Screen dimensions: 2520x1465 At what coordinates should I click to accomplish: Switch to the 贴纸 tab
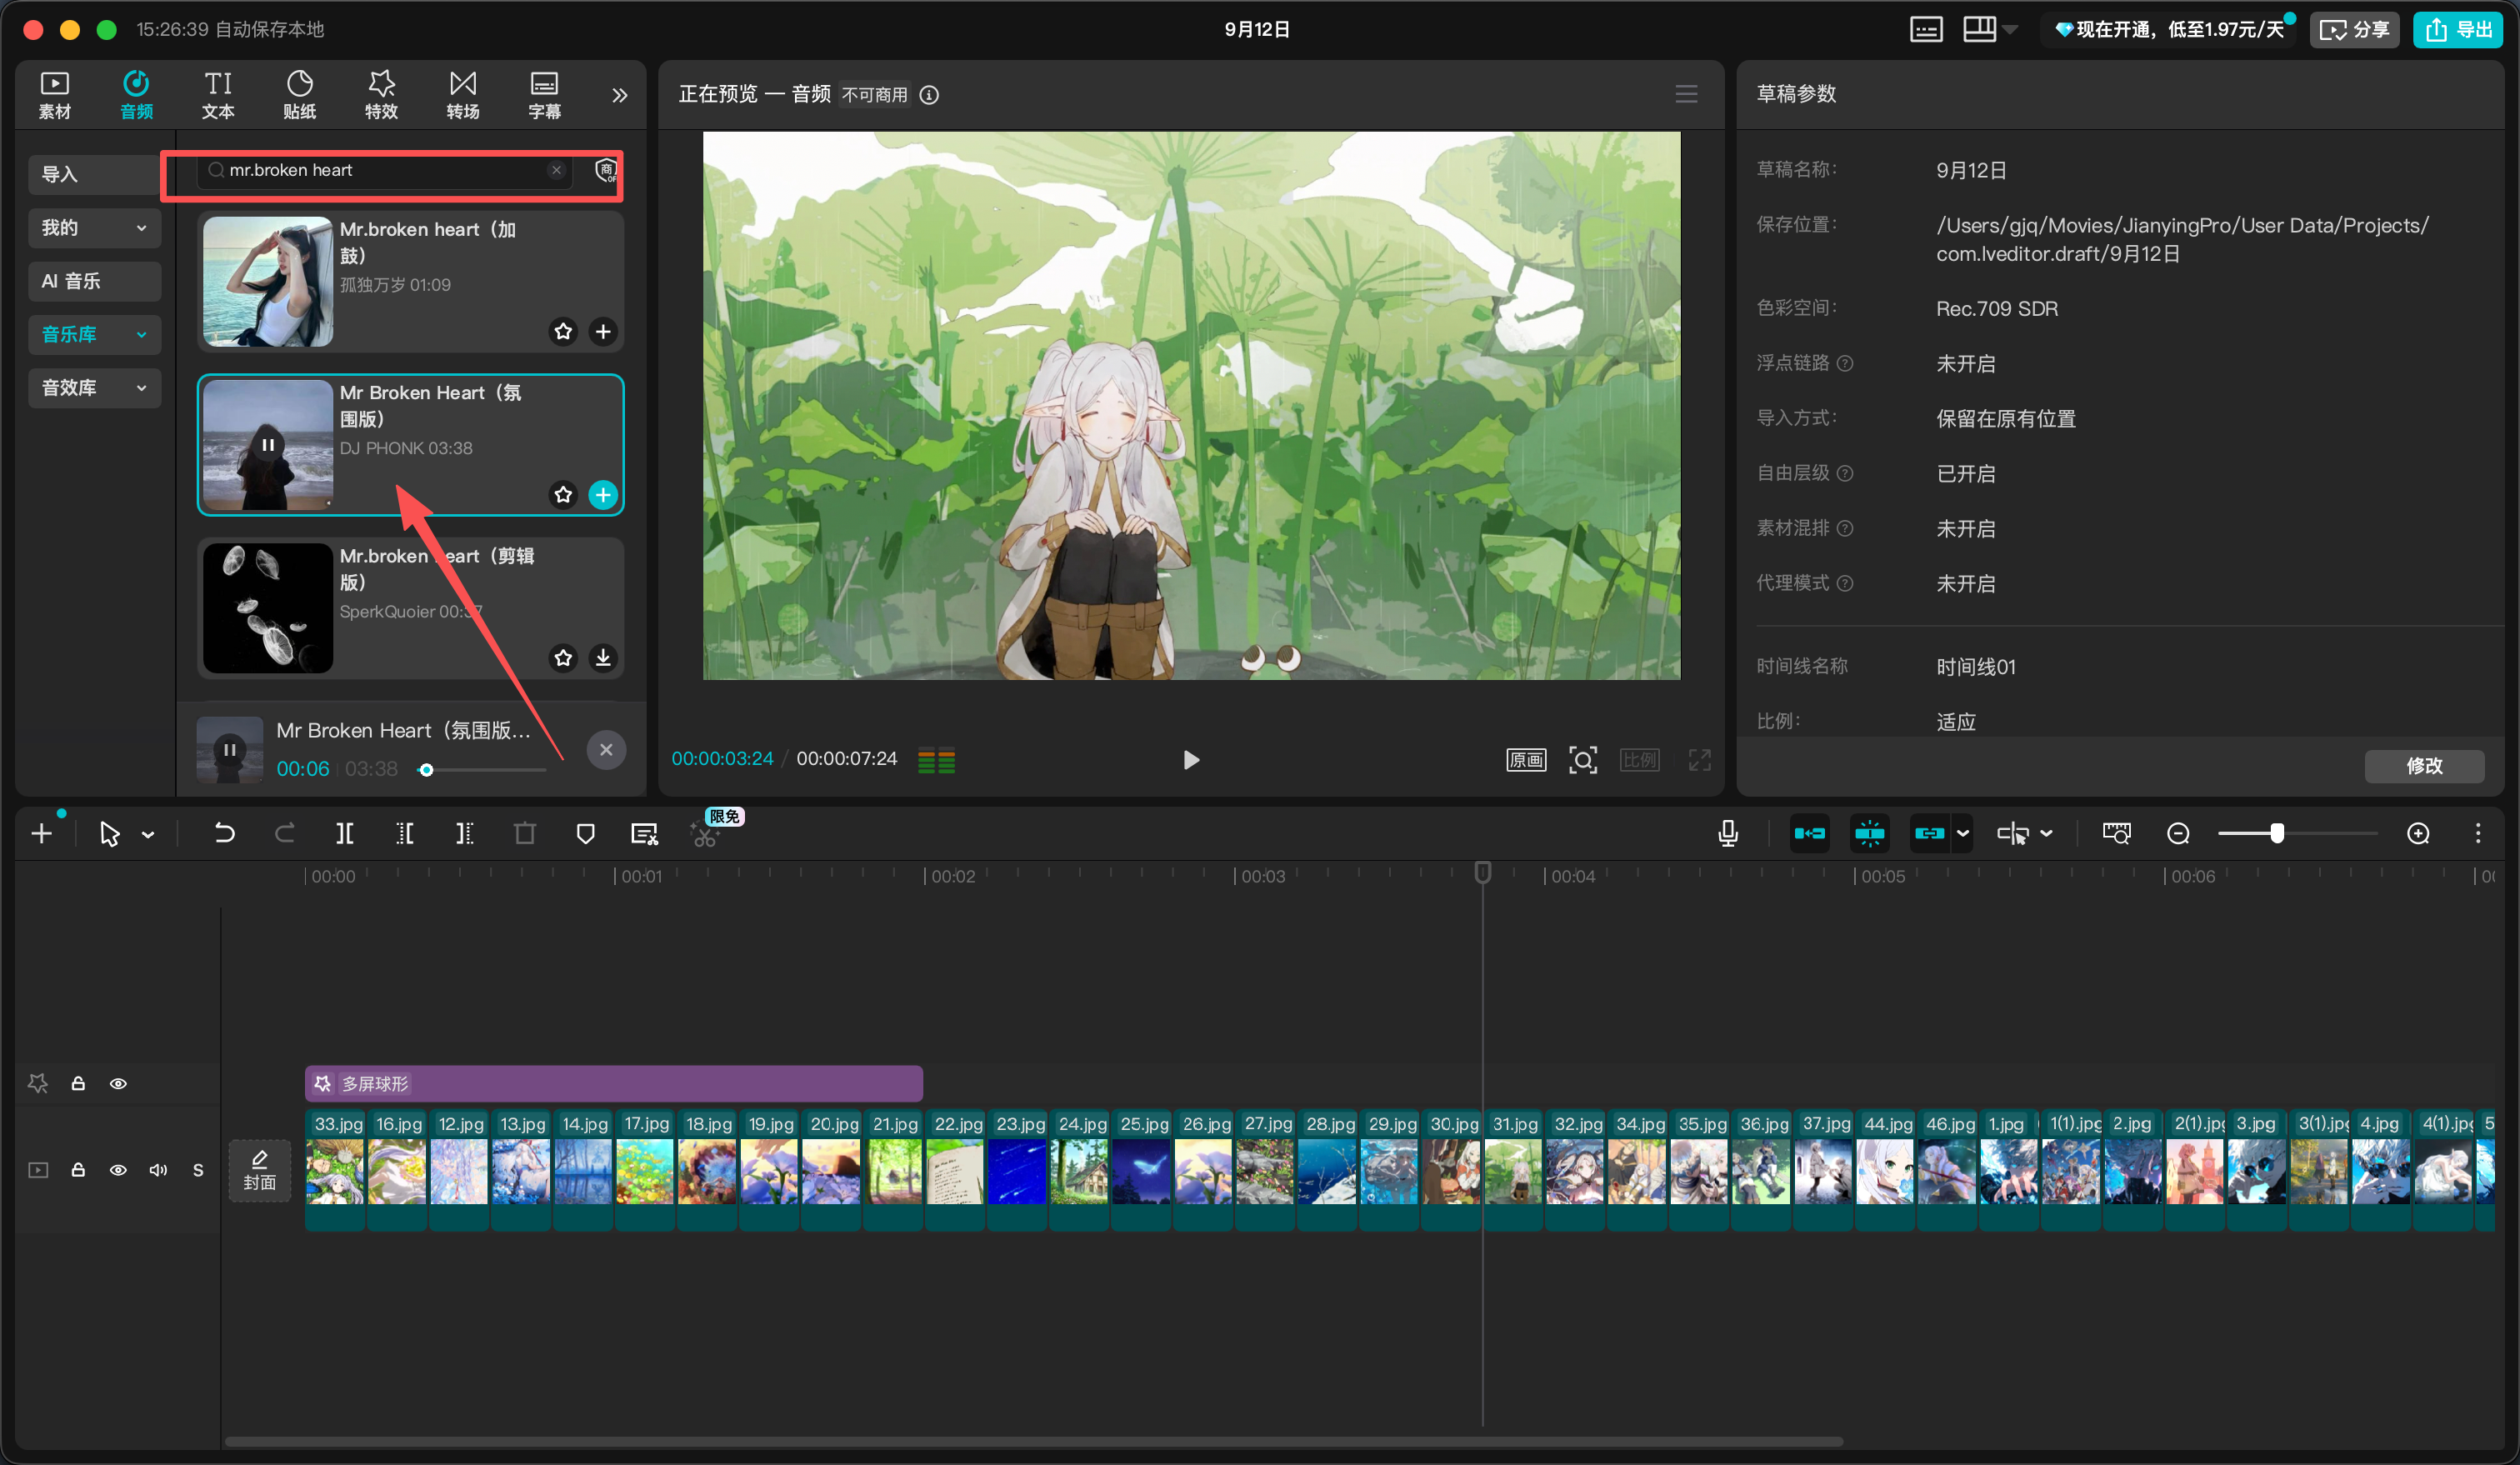[x=299, y=95]
